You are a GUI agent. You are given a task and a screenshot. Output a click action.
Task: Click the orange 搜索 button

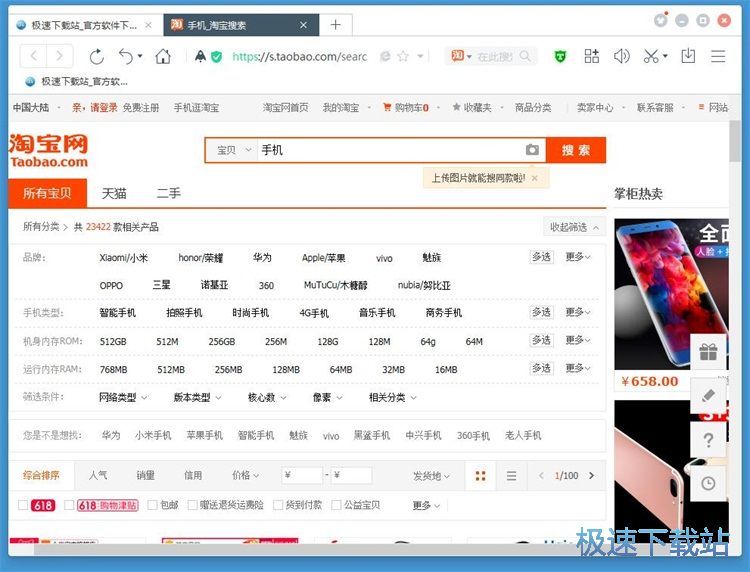click(x=576, y=150)
